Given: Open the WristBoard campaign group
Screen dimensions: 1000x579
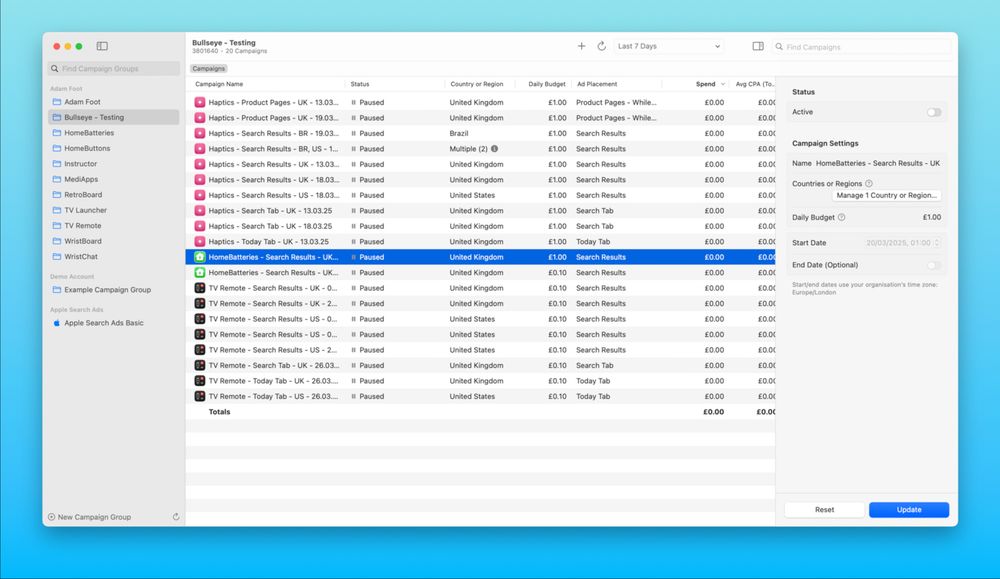Looking at the screenshot, I should click(114, 241).
